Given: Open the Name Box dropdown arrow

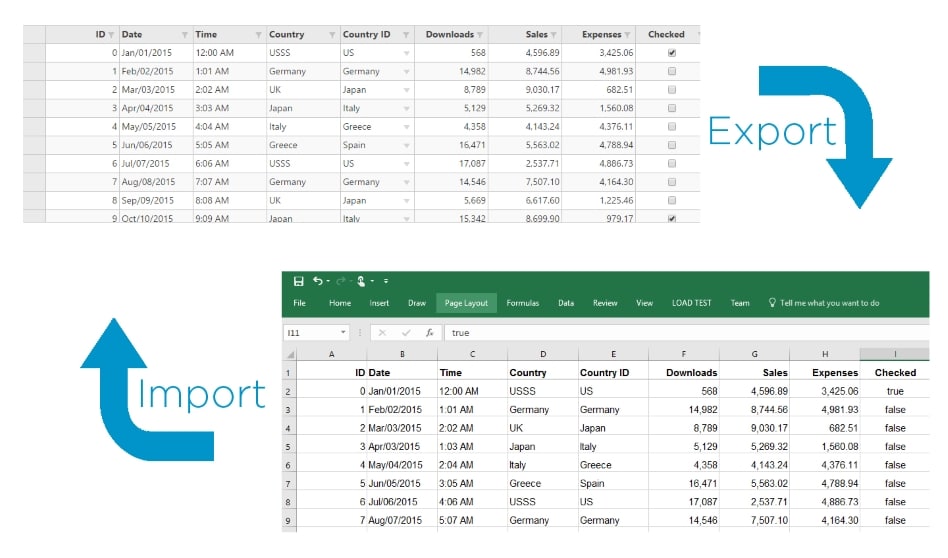Looking at the screenshot, I should (343, 333).
